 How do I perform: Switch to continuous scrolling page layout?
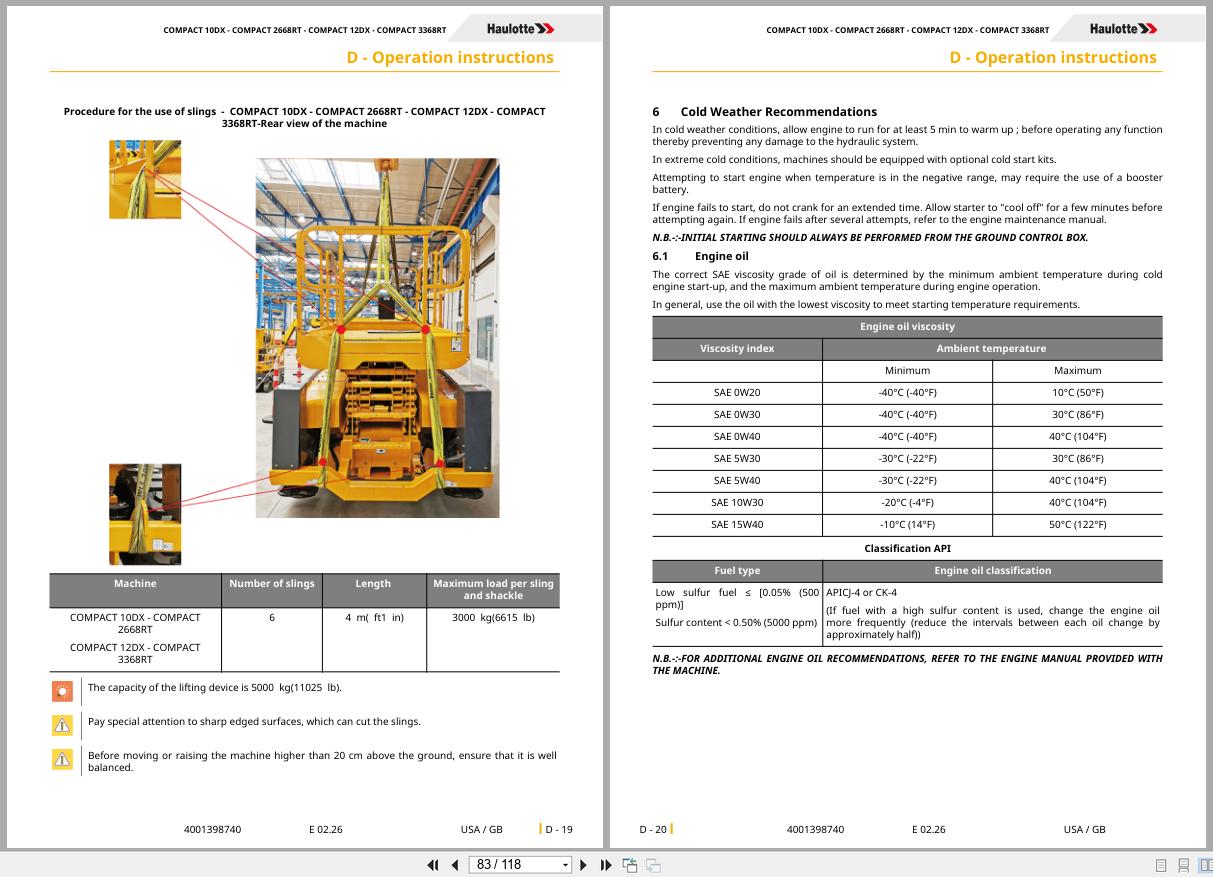[x=1183, y=865]
